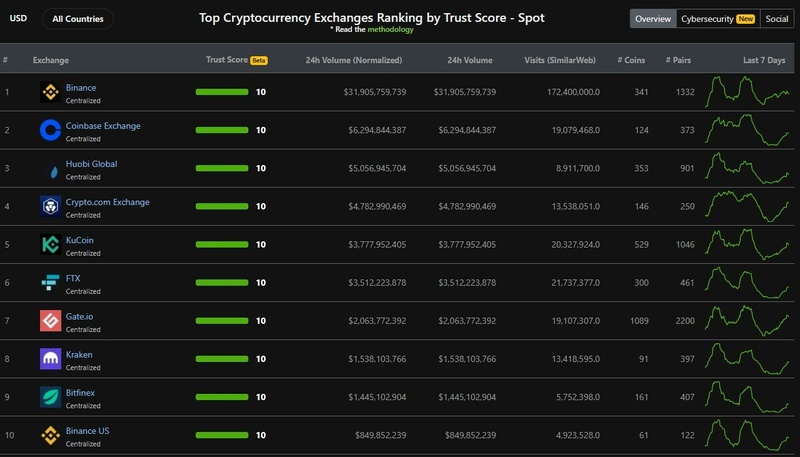
Task: Sort by 24h Volume (Normalized) column
Action: (356, 60)
